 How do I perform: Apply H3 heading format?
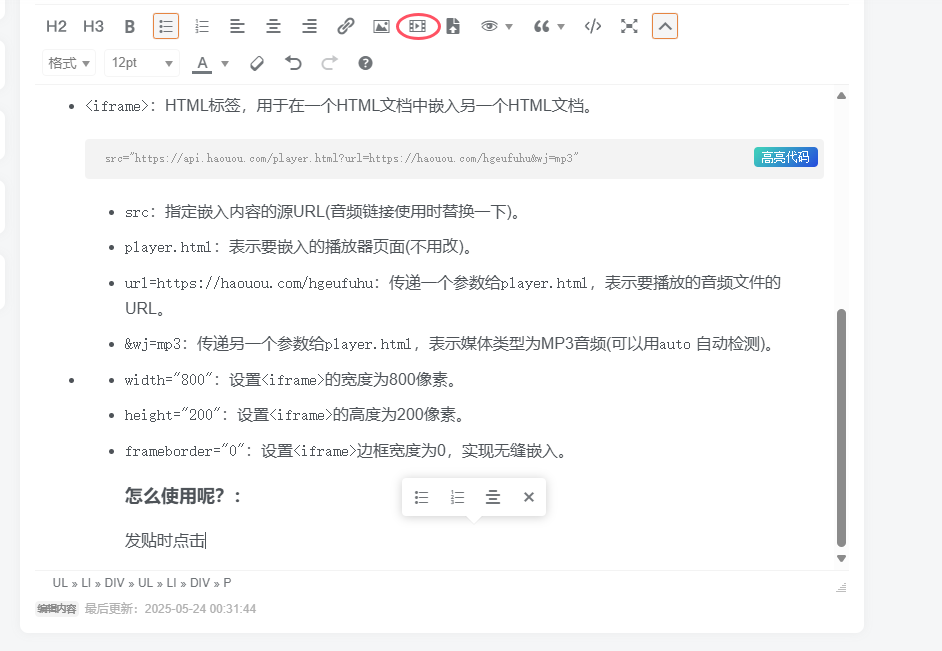click(93, 26)
